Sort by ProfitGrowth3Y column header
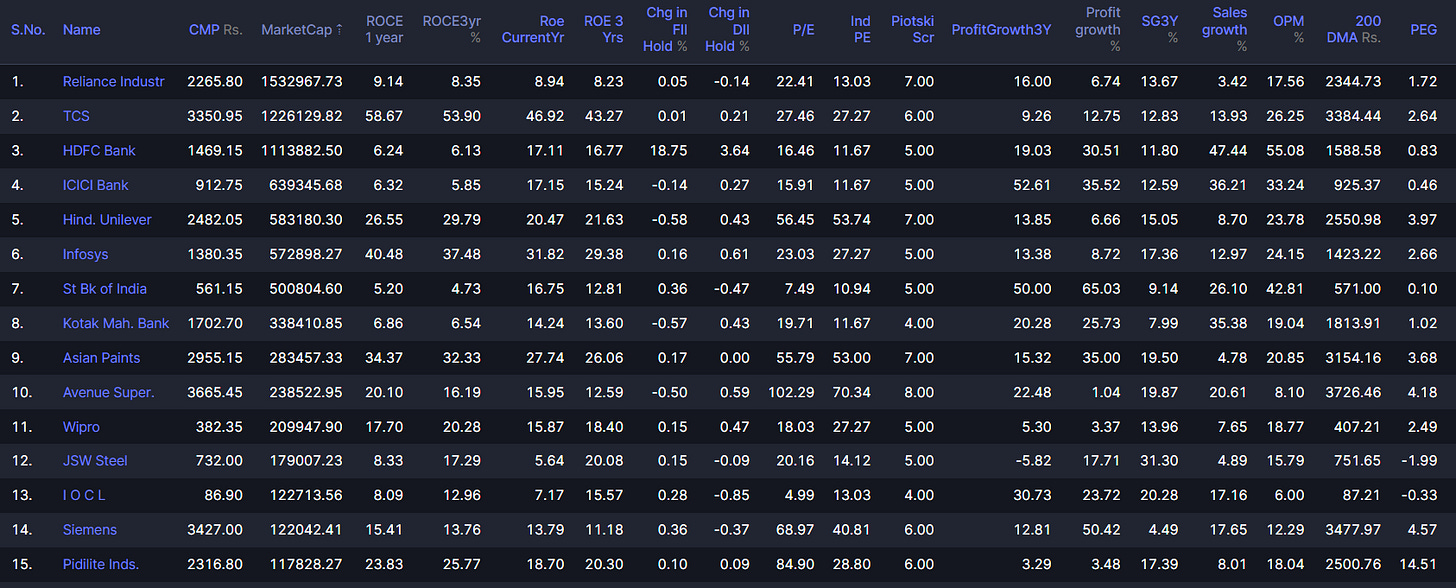Screen dimensions: 1456x588 1001,30
